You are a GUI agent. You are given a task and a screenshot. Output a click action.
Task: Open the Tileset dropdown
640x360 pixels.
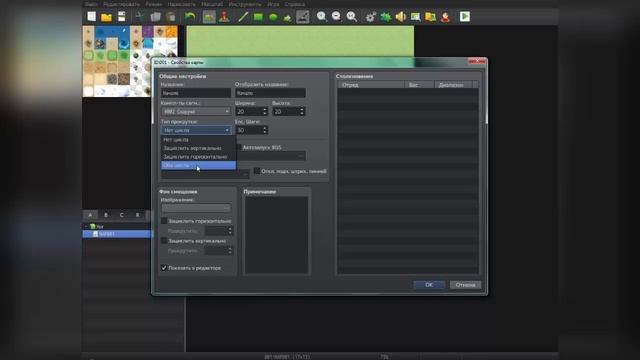tap(196, 111)
